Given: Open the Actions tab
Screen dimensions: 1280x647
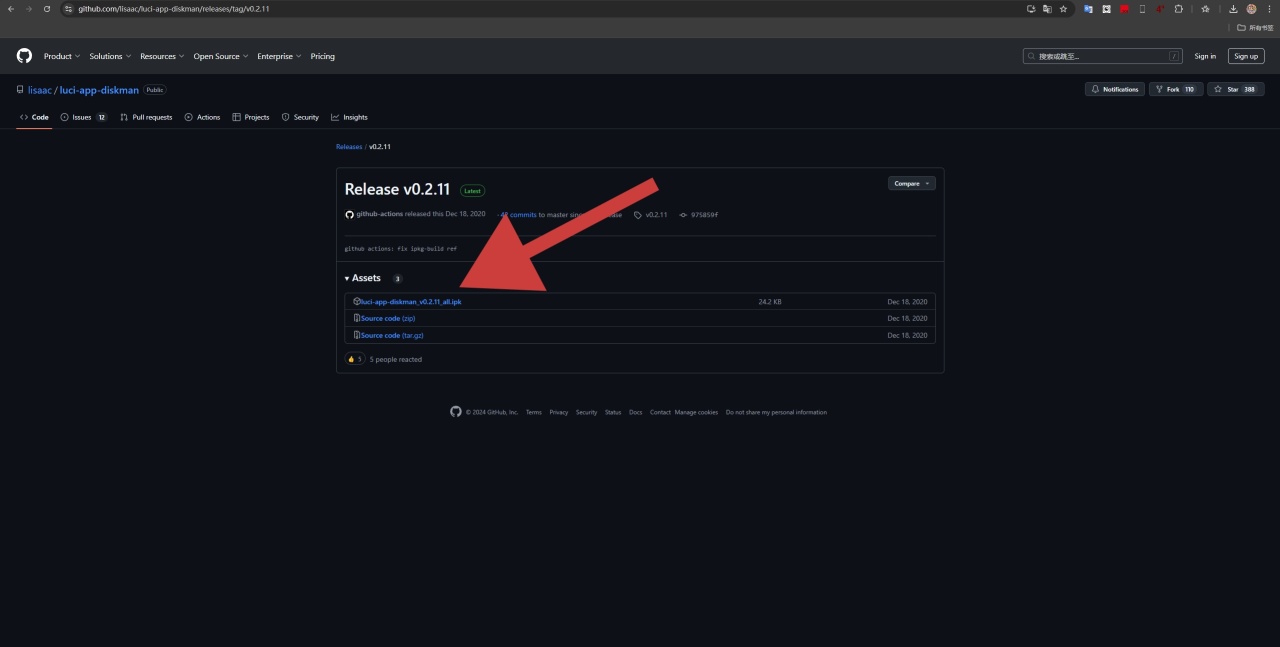Looking at the screenshot, I should click(202, 117).
